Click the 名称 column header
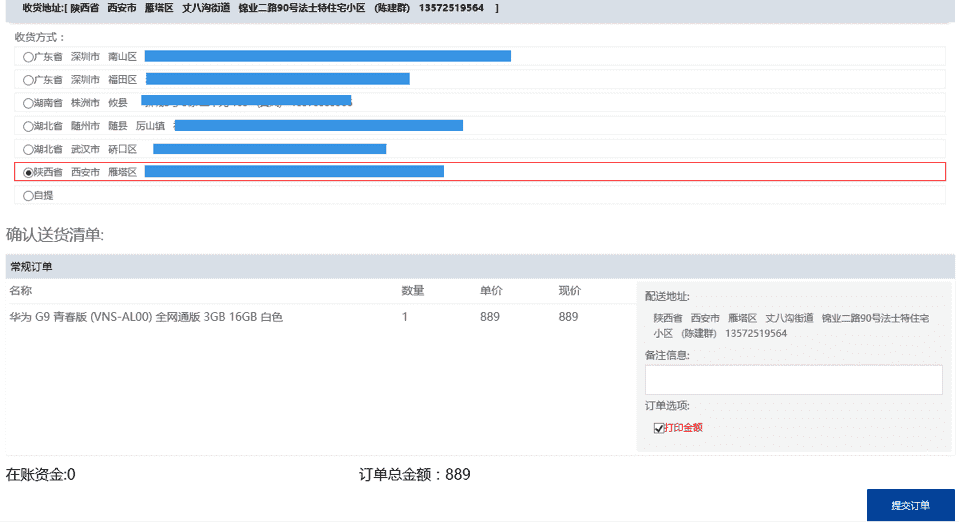959x522 pixels. coord(20,291)
